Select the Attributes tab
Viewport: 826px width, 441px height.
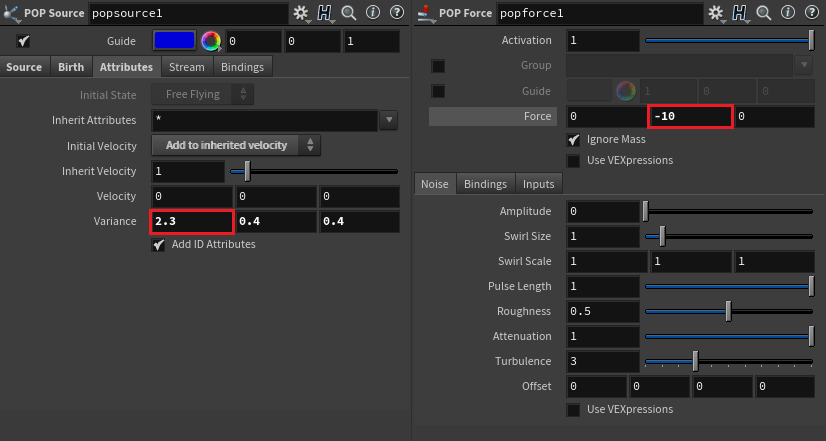tap(126, 67)
